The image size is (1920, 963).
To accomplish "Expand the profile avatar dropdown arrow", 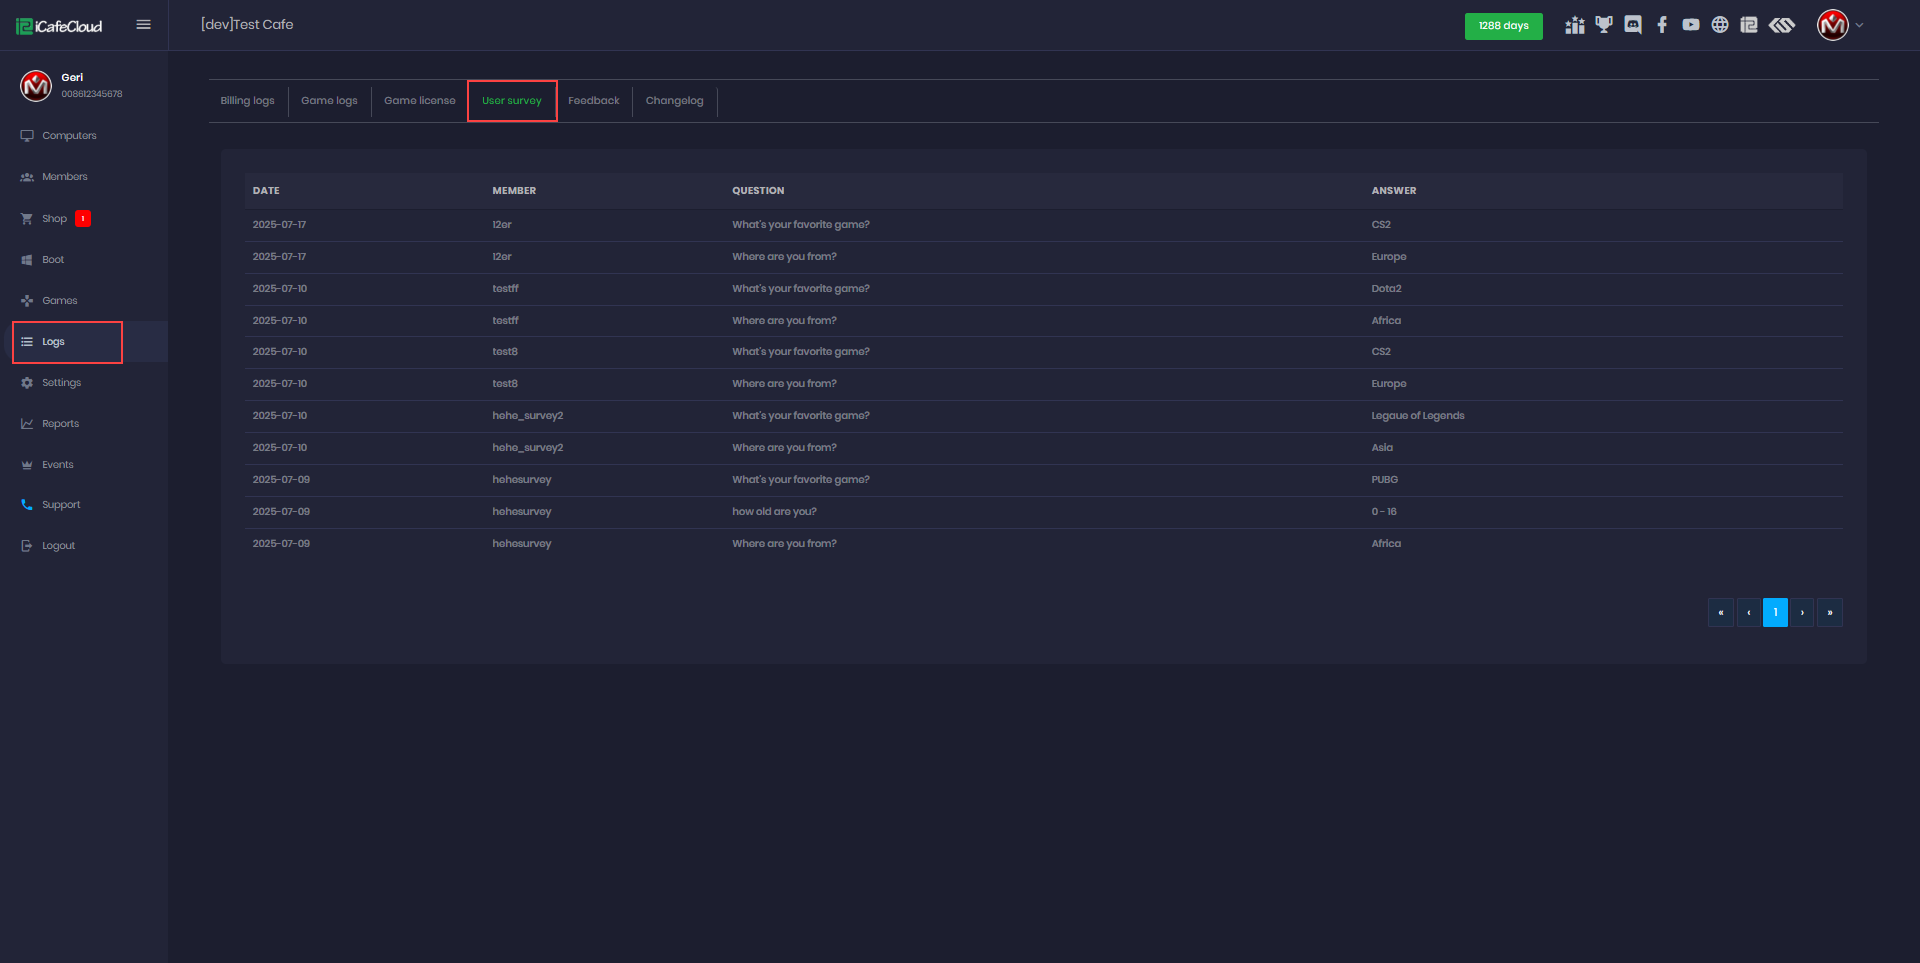I will click(1859, 26).
